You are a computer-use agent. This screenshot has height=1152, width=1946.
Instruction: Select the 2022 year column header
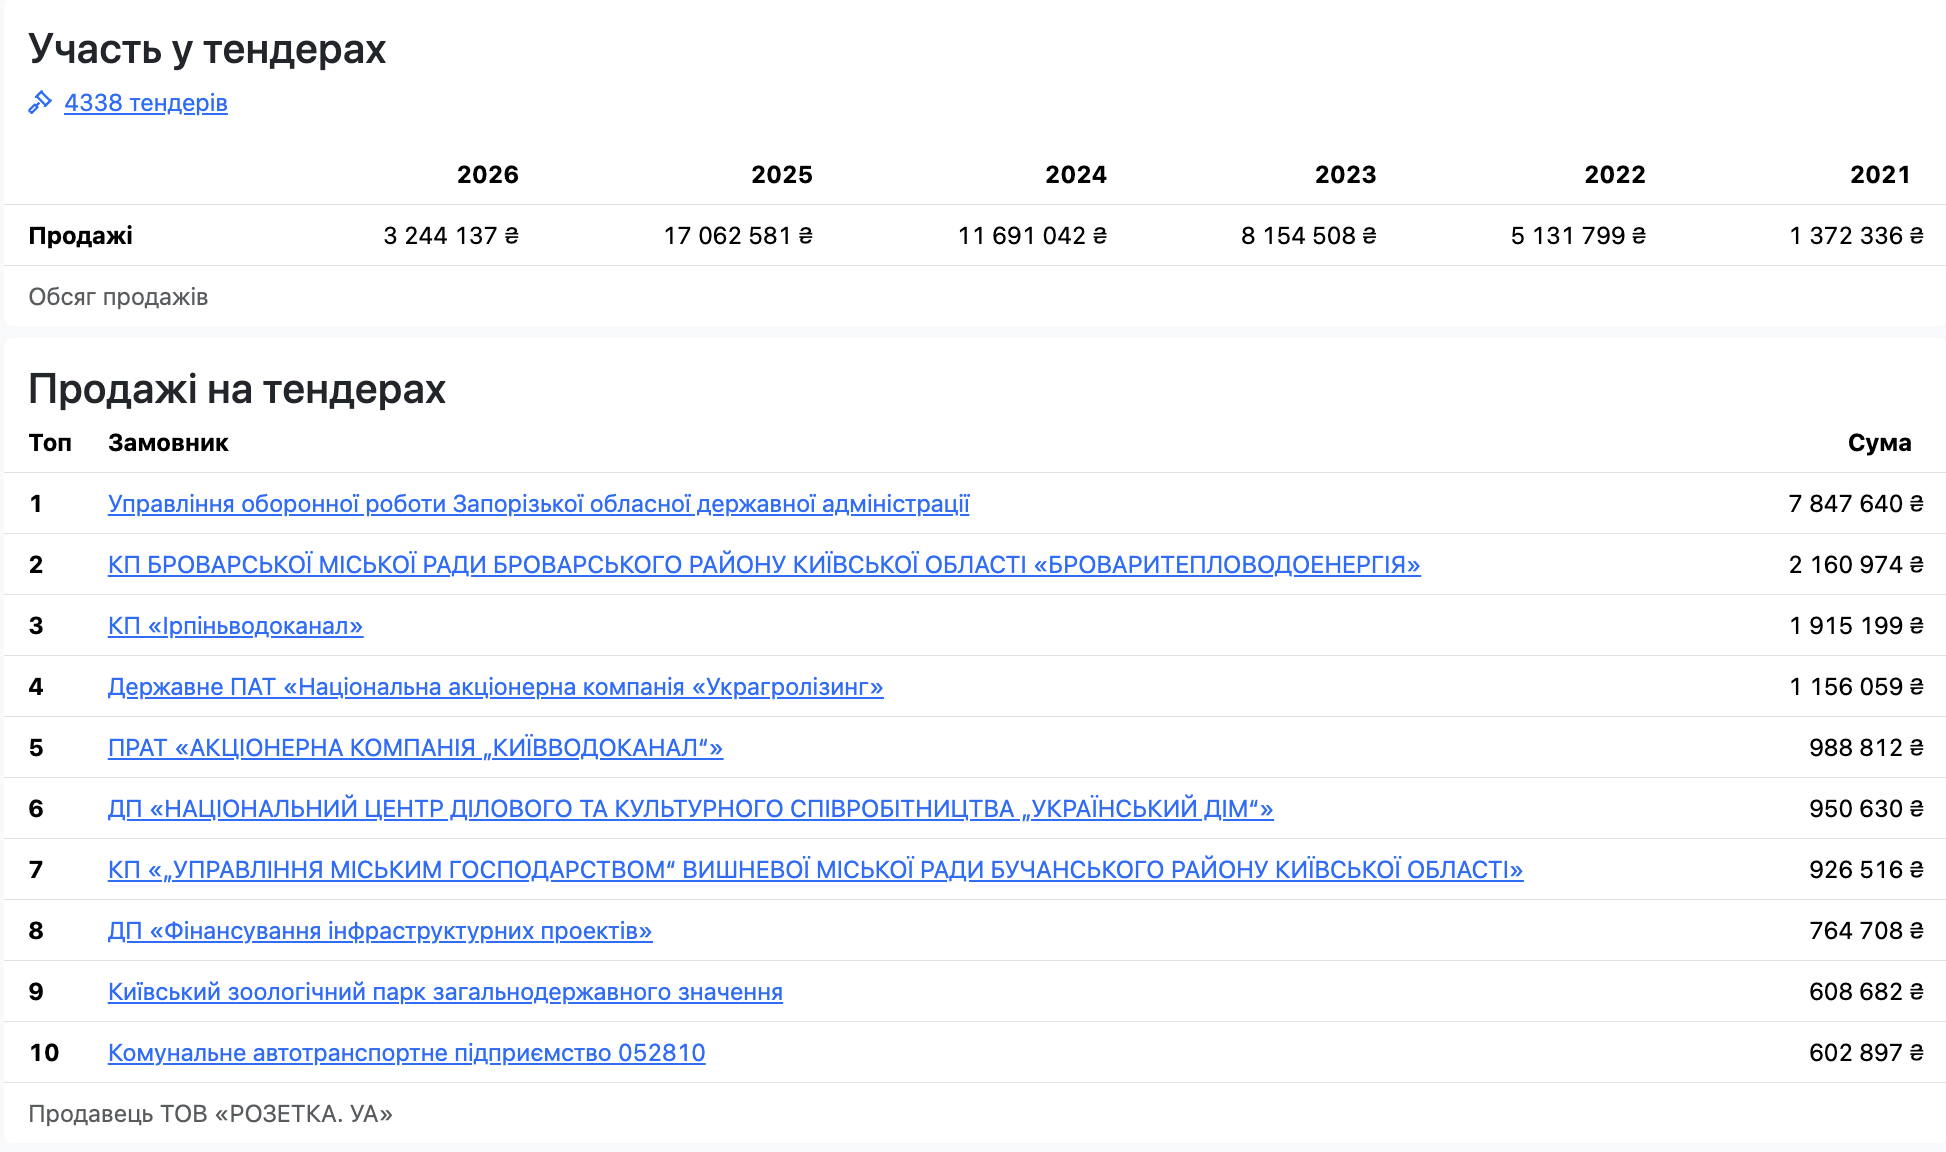click(x=1615, y=175)
